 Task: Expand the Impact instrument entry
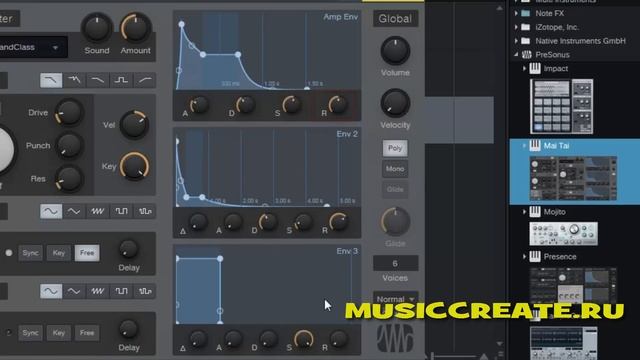tap(524, 69)
